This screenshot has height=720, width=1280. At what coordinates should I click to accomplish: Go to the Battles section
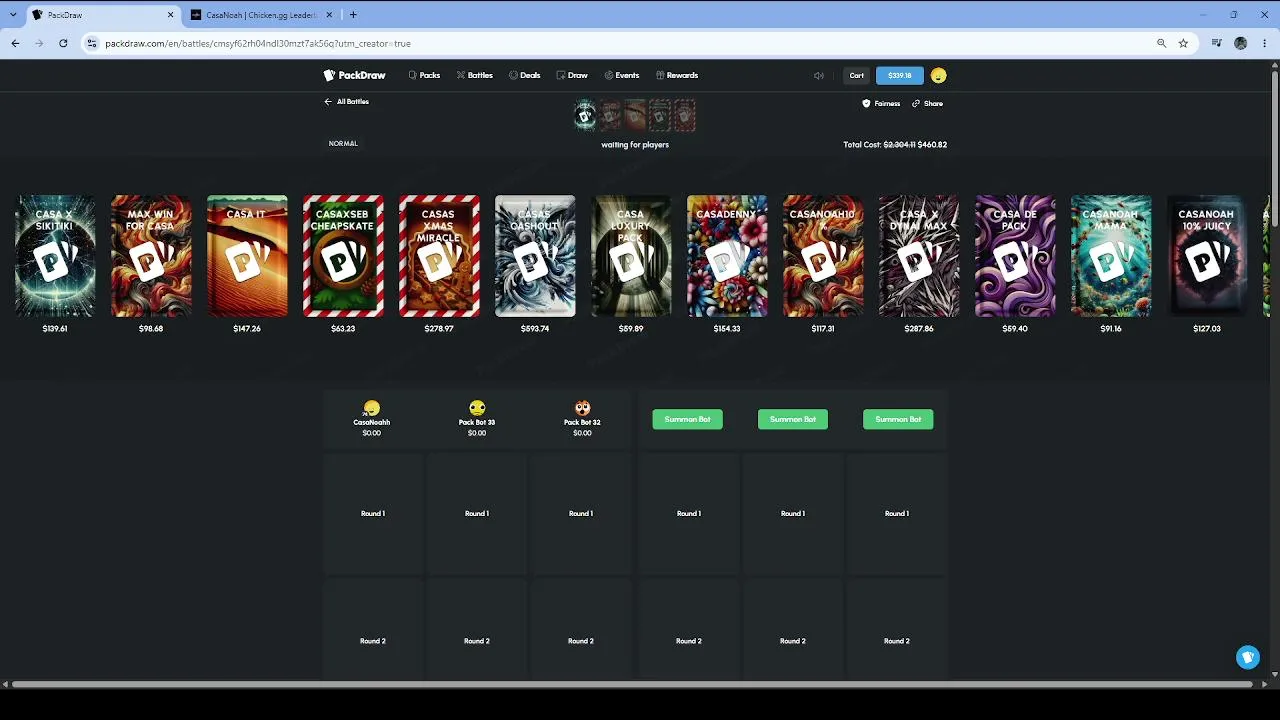(475, 75)
